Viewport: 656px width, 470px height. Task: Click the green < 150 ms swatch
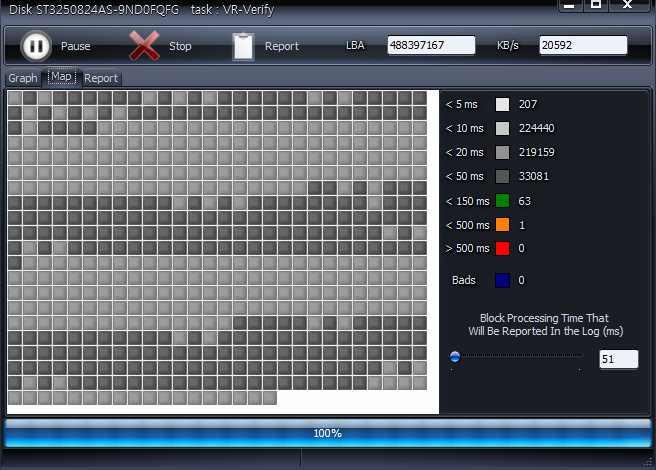pyautogui.click(x=503, y=201)
